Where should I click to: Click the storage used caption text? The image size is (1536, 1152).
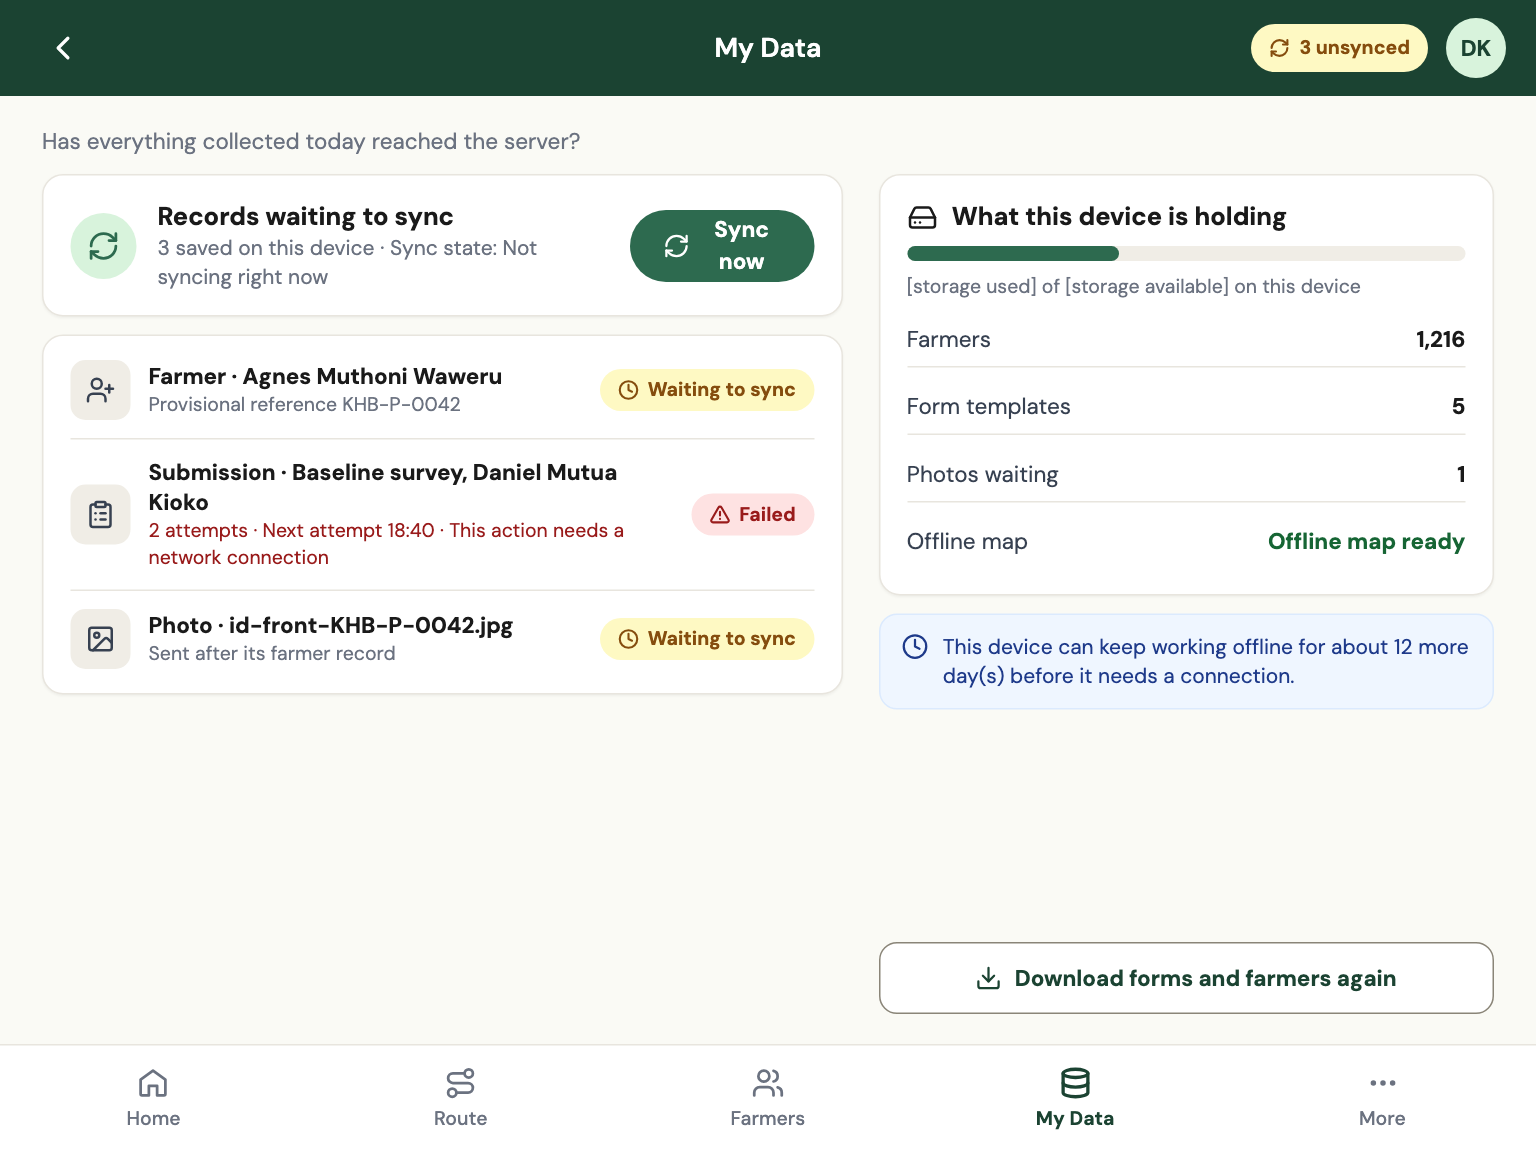[x=1133, y=287]
